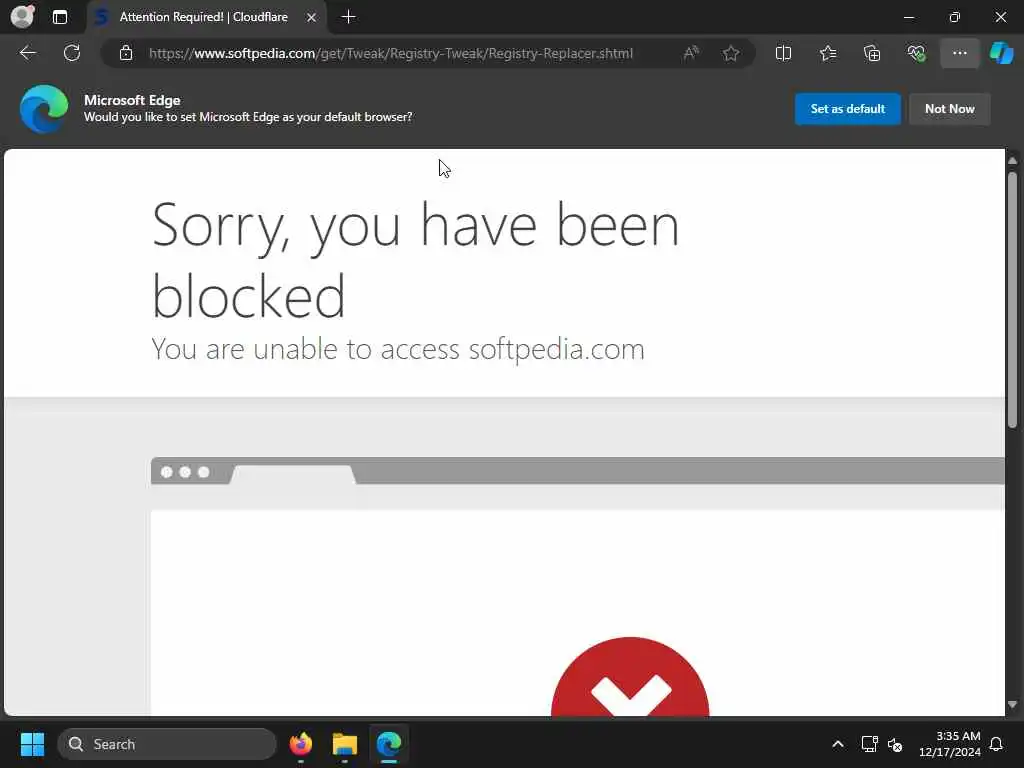The width and height of the screenshot is (1024, 768).
Task: Open File Explorer from taskbar
Action: 344,744
